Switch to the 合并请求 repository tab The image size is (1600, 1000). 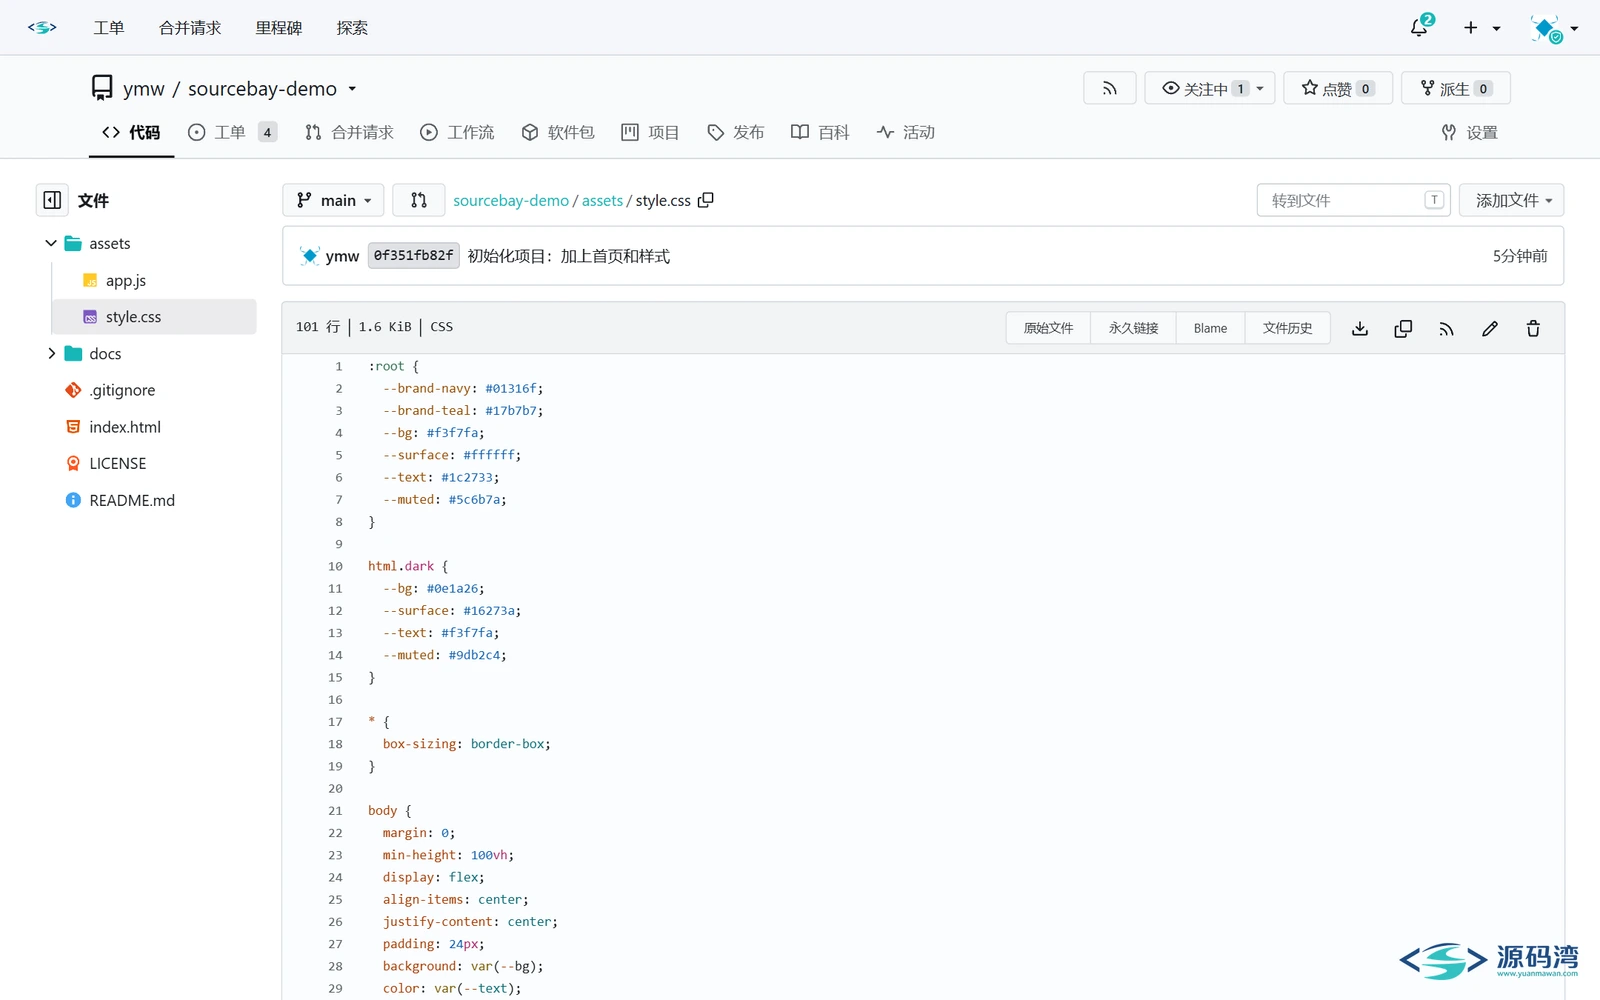pyautogui.click(x=349, y=132)
